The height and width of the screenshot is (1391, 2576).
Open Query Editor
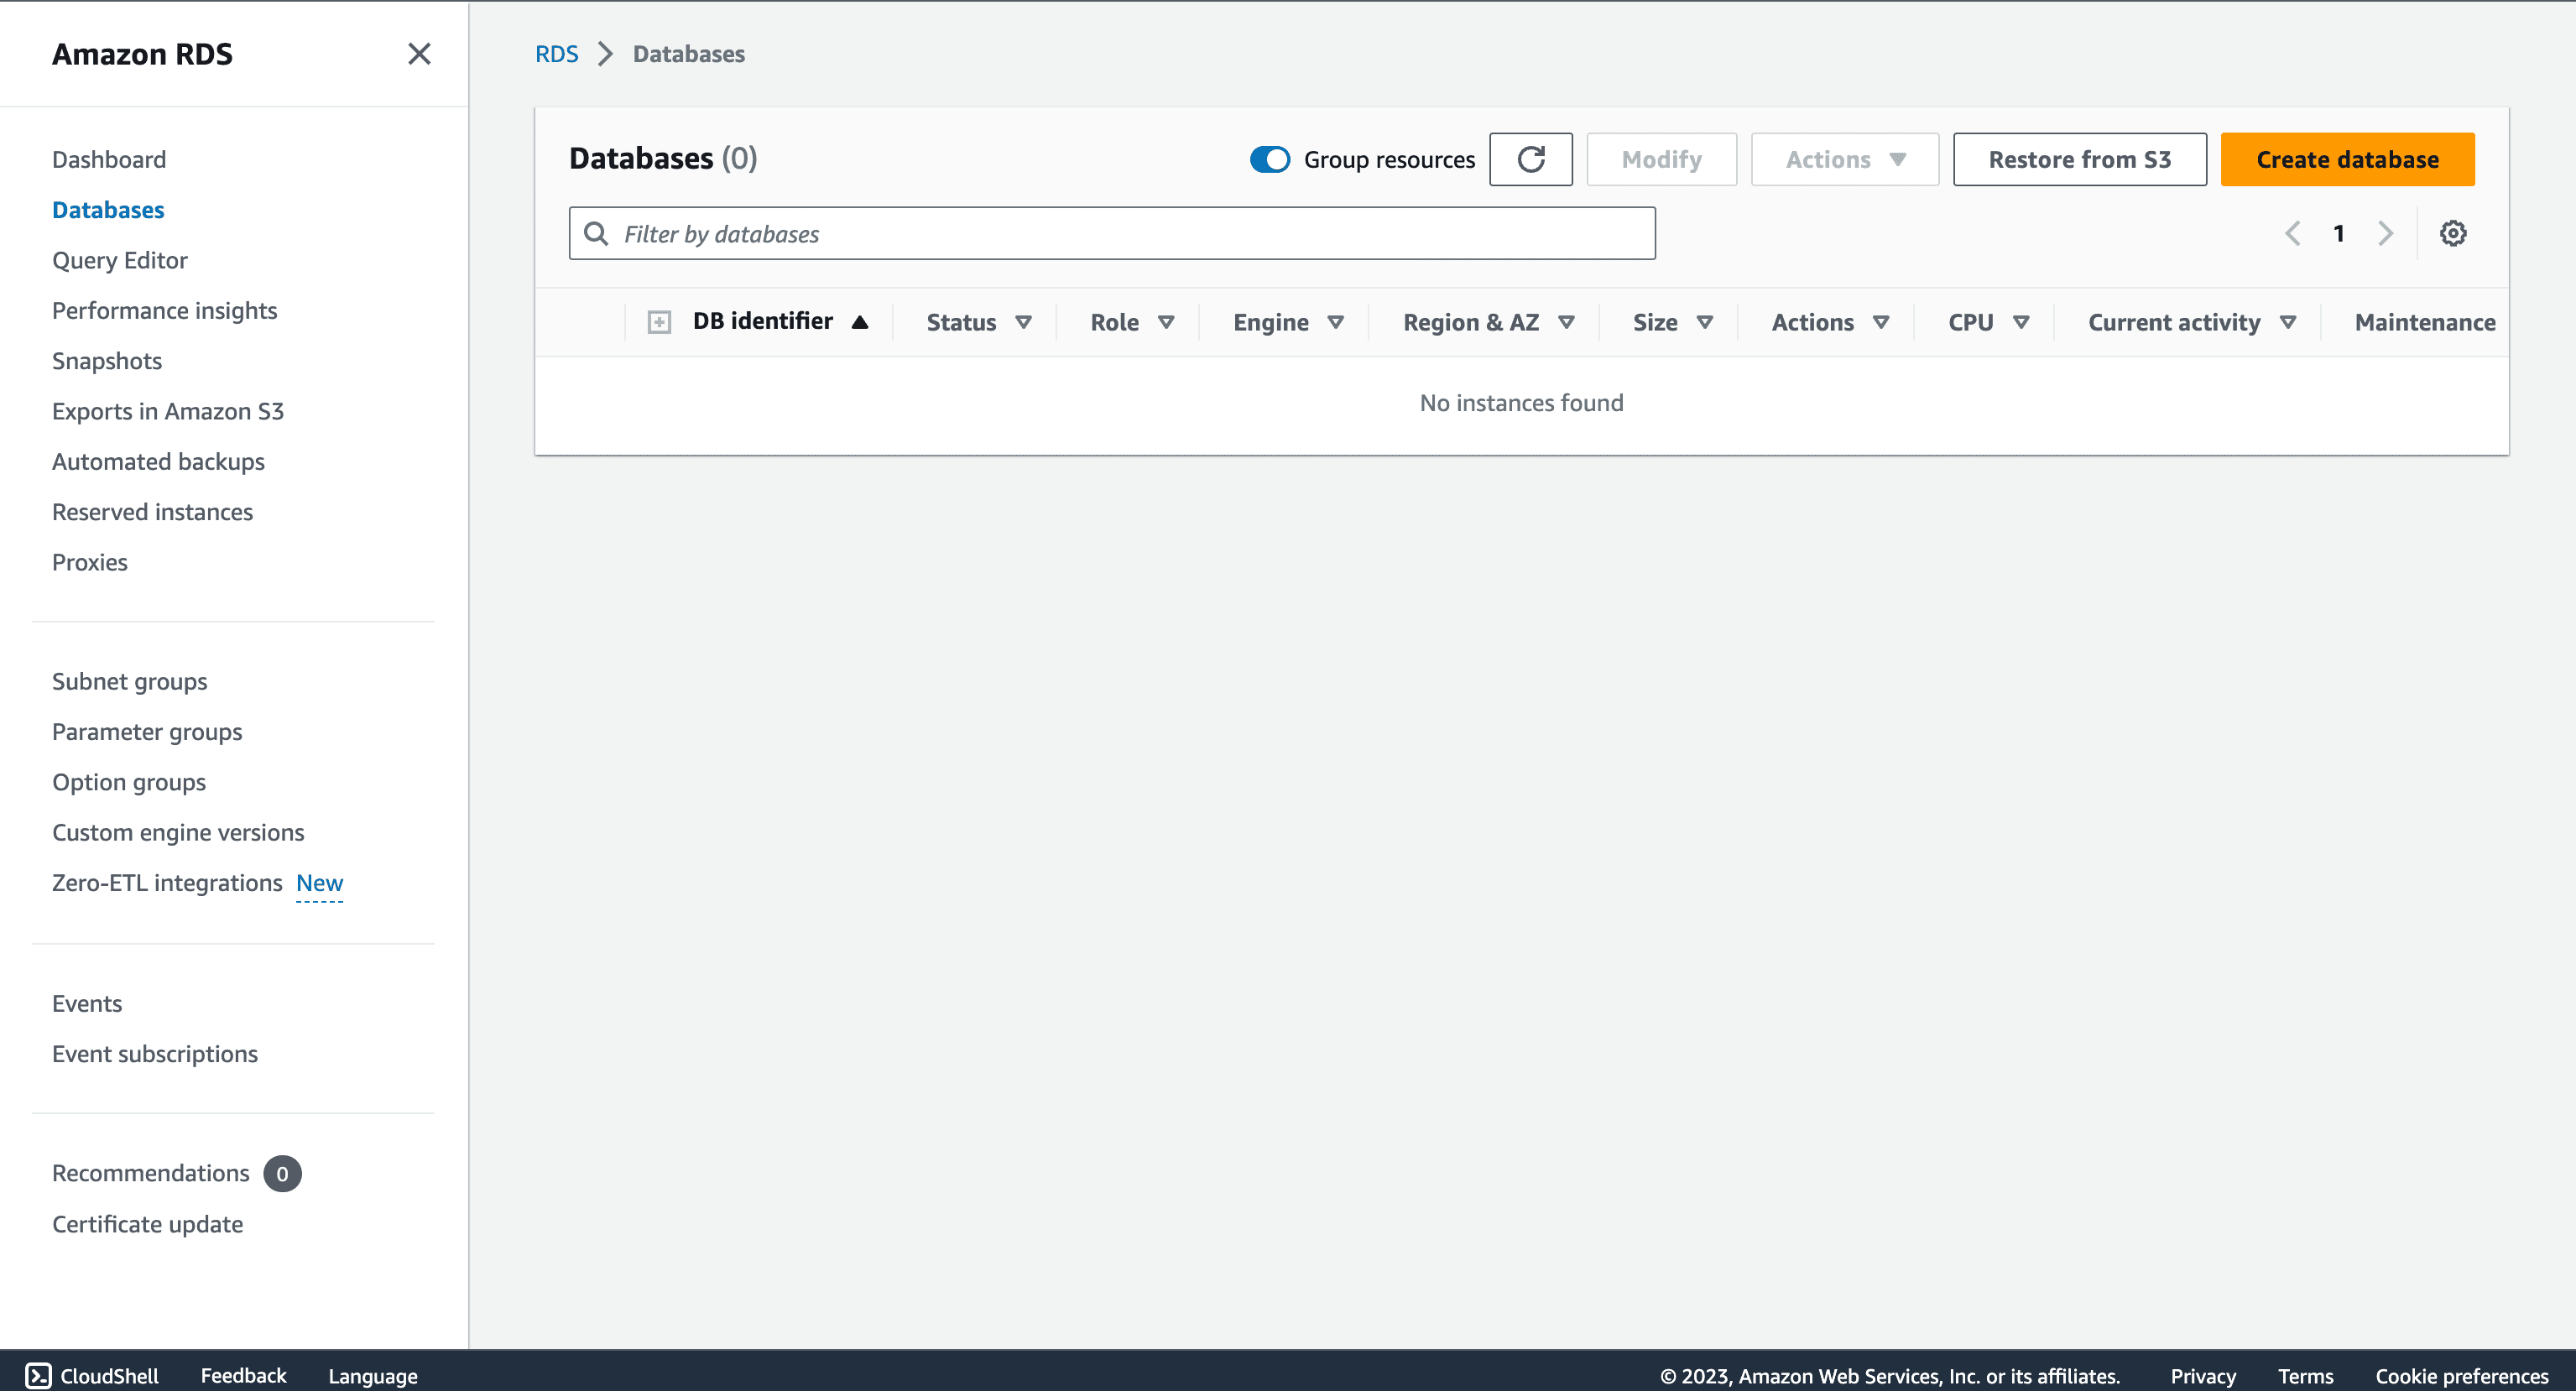tap(120, 261)
